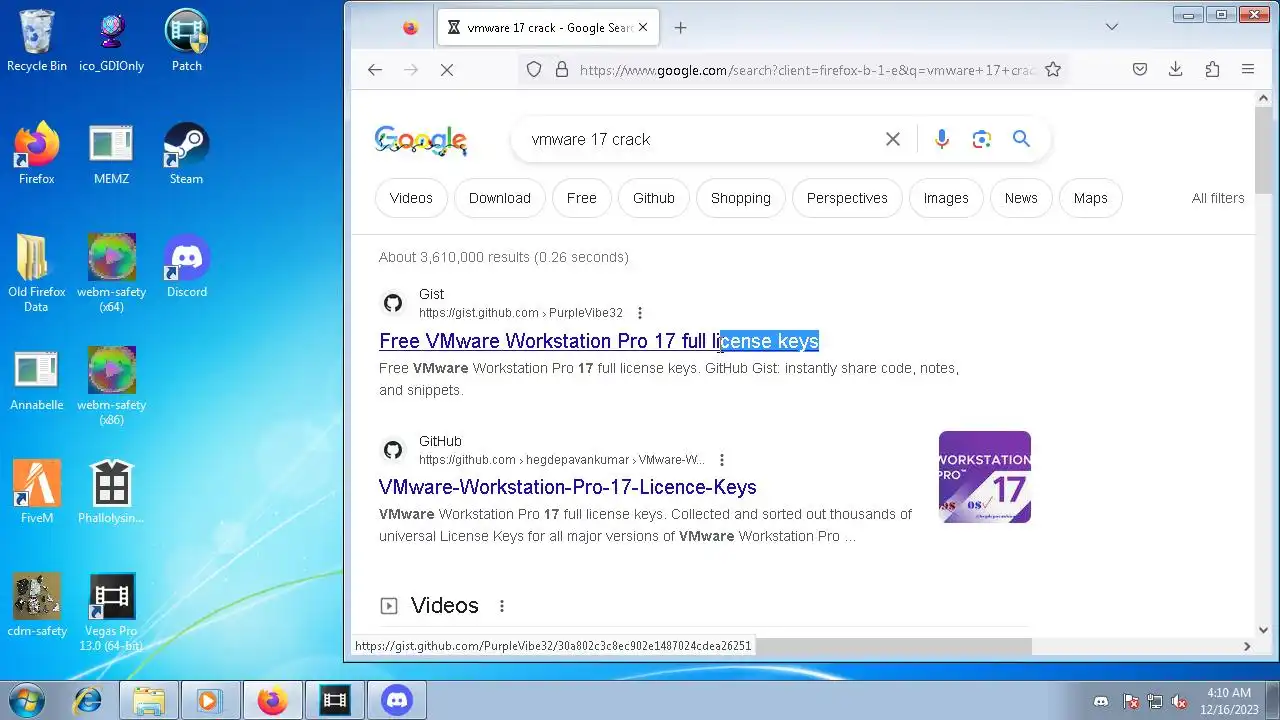Open the MEMZ desktop icon
1280x720 pixels.
tap(112, 153)
